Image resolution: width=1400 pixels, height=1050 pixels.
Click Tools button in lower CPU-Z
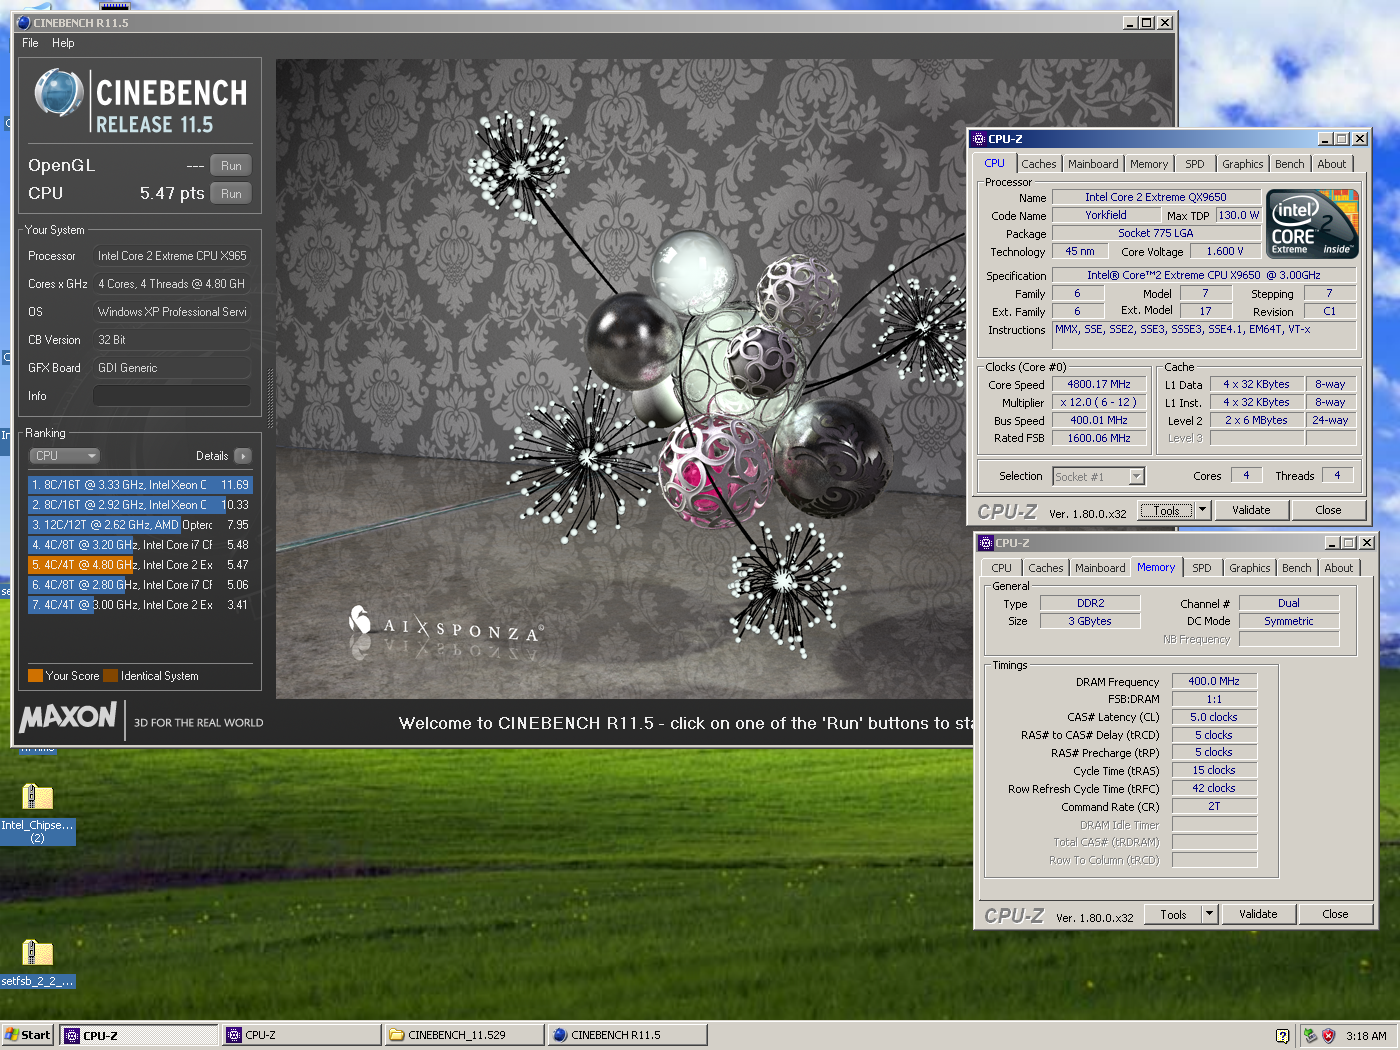(x=1174, y=914)
